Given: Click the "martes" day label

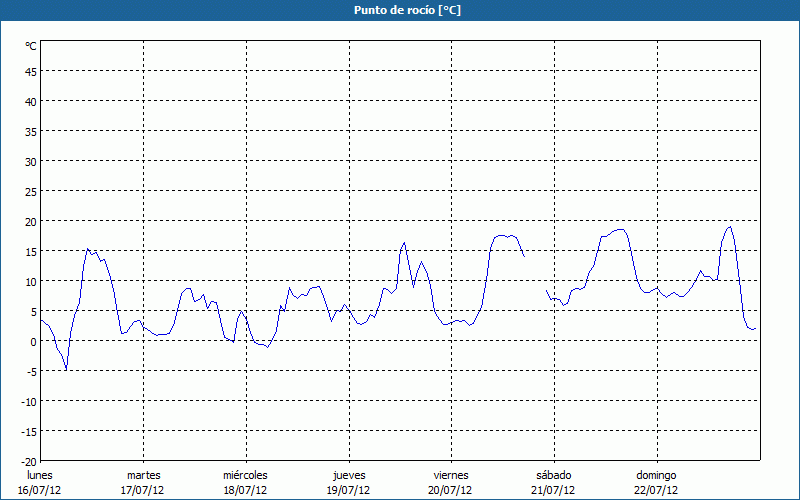Looking at the screenshot, I should tap(143, 475).
